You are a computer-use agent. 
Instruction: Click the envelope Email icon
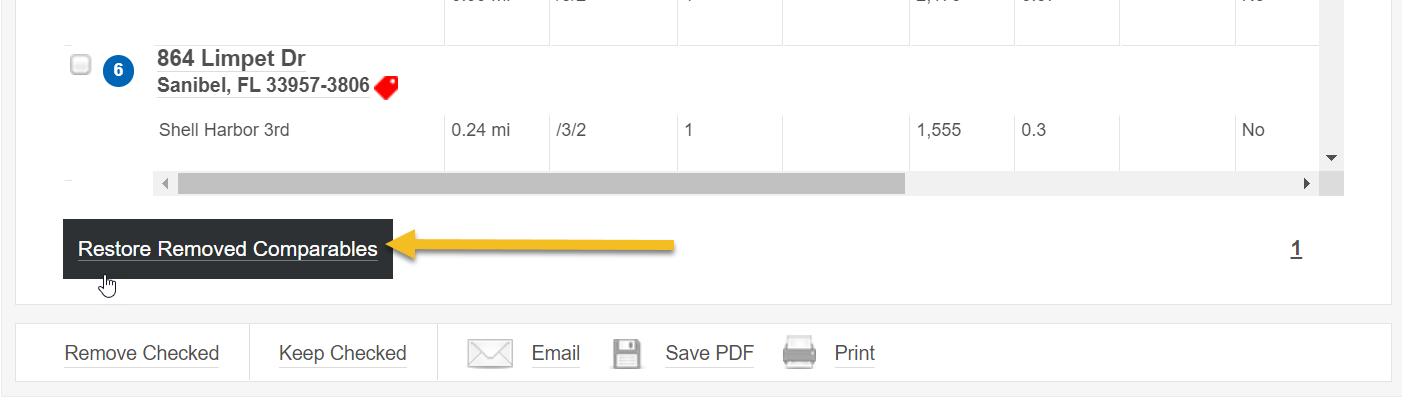[x=490, y=353]
